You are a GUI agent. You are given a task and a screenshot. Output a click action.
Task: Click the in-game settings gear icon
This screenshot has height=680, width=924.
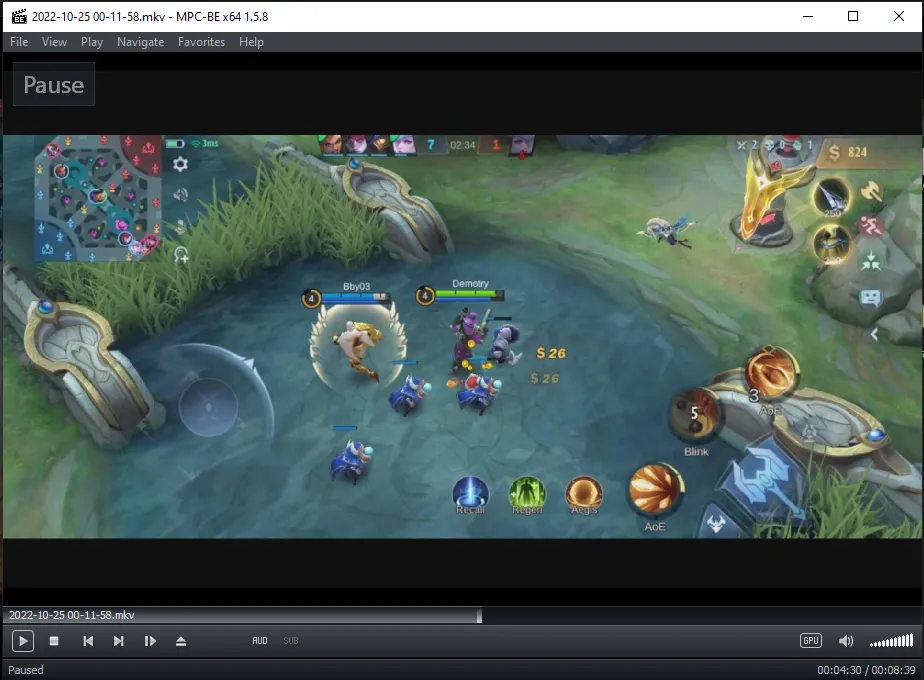(x=180, y=164)
